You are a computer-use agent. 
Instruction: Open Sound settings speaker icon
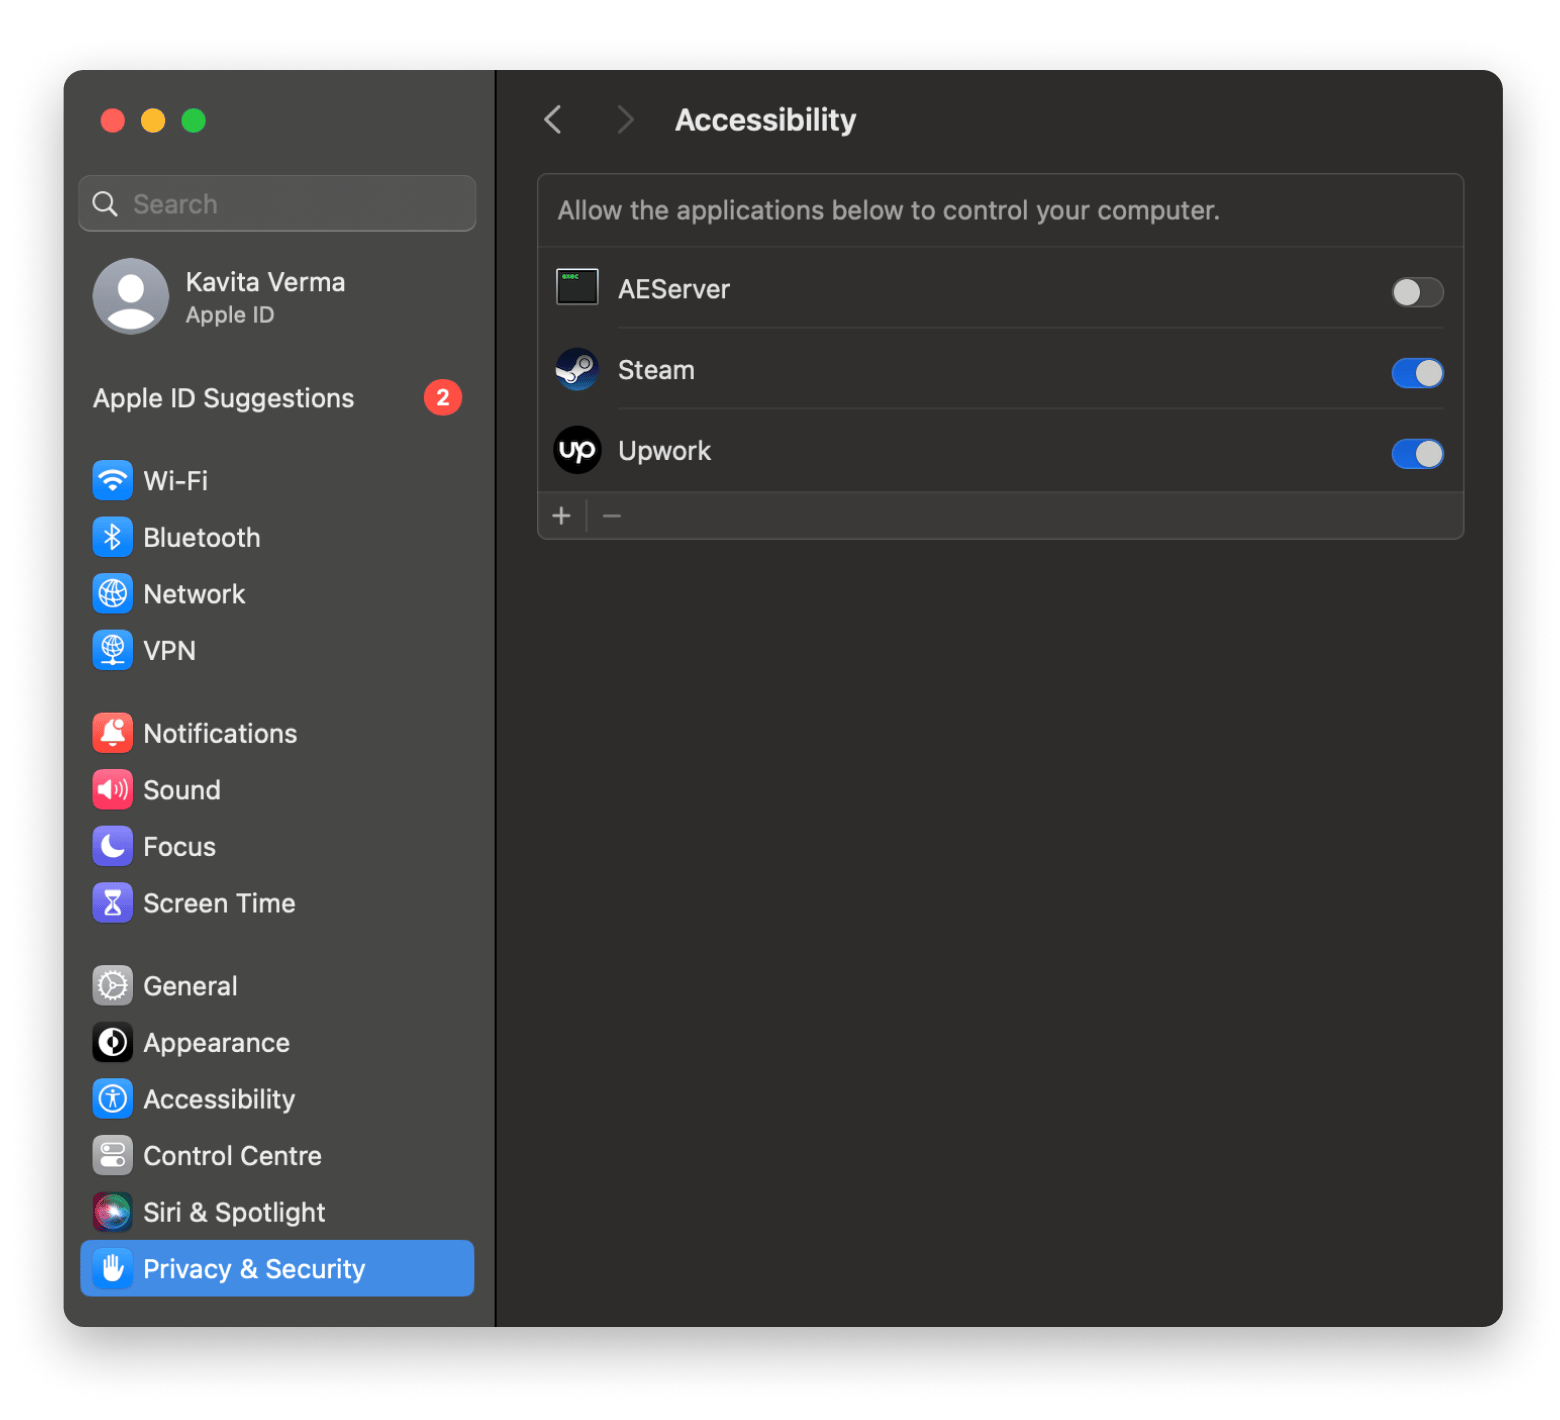point(112,790)
